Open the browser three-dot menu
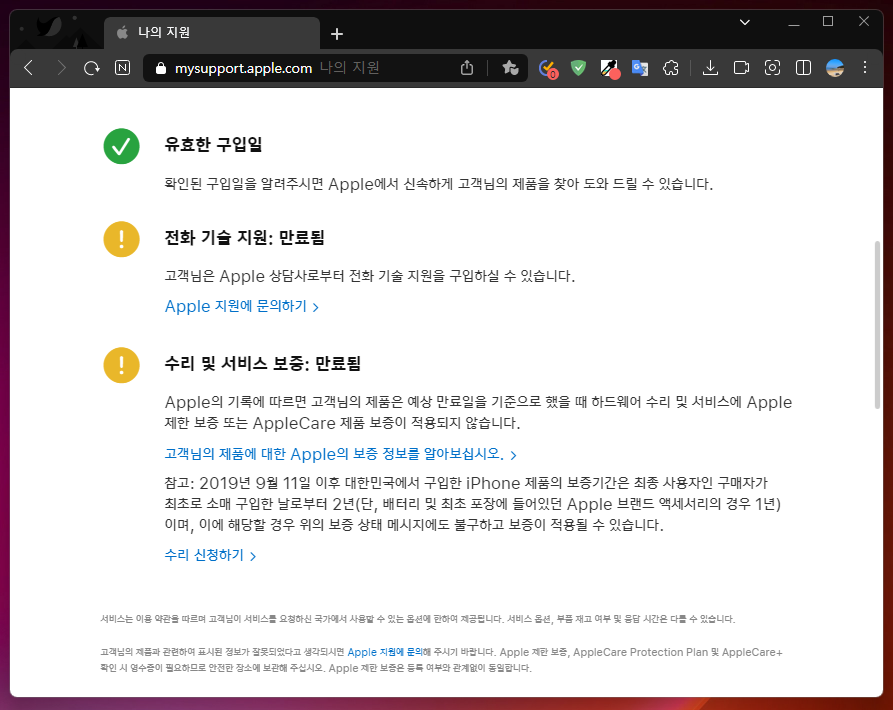 [865, 68]
